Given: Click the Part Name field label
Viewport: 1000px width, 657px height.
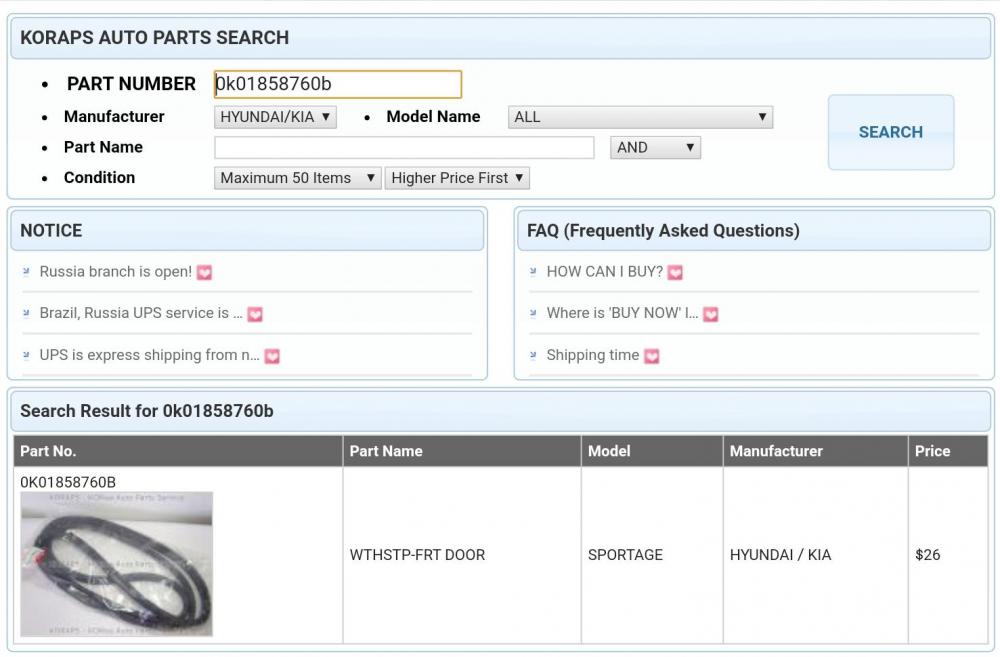Looking at the screenshot, I should click(x=103, y=147).
